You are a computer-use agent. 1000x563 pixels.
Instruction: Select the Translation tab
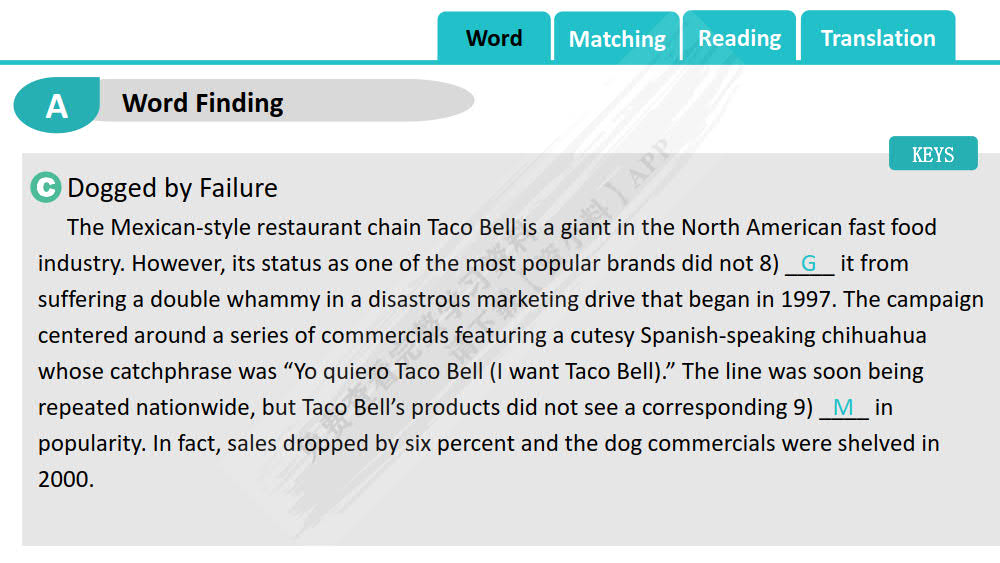pyautogui.click(x=878, y=38)
